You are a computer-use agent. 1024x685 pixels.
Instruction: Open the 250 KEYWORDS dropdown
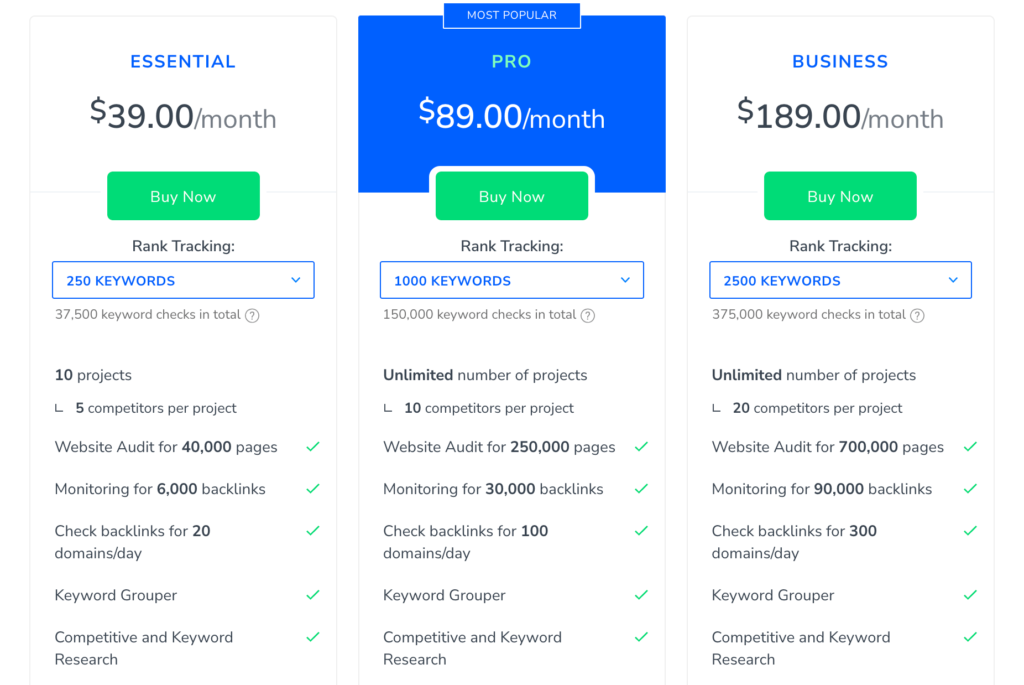pyautogui.click(x=183, y=280)
